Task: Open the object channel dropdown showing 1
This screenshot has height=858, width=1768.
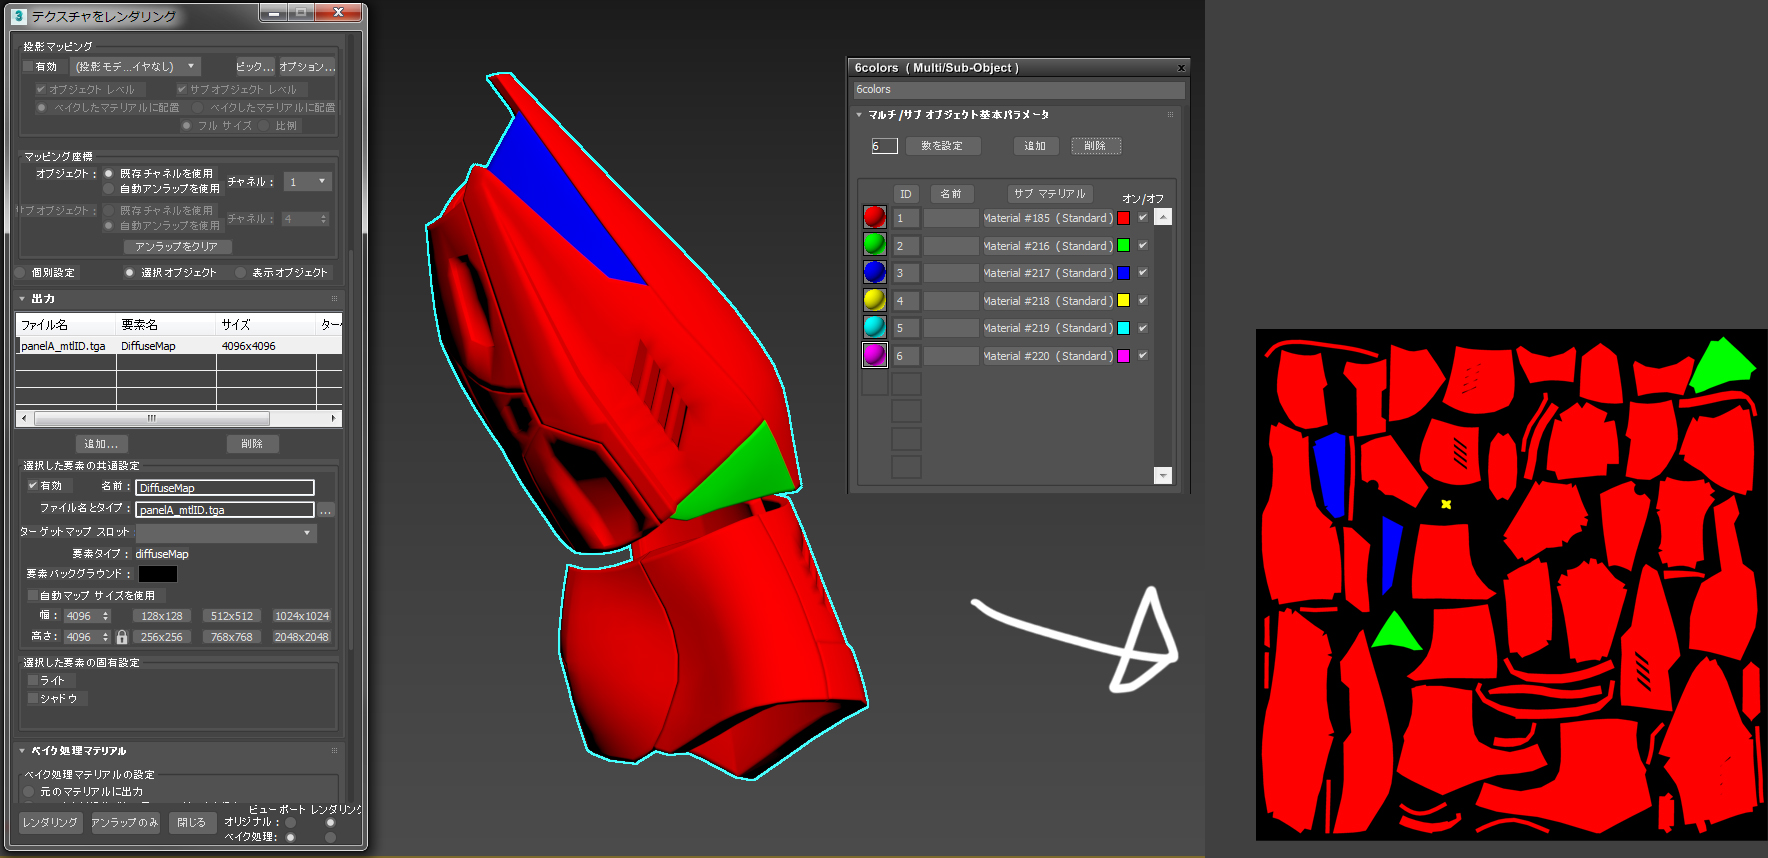Action: point(307,181)
